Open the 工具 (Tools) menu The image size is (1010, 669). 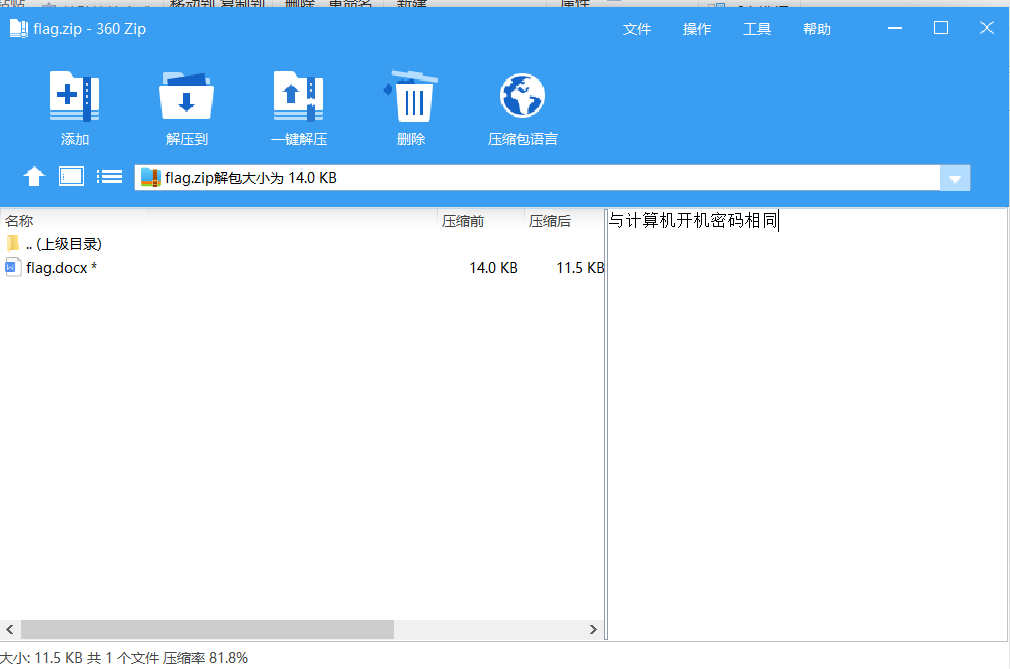tap(757, 29)
